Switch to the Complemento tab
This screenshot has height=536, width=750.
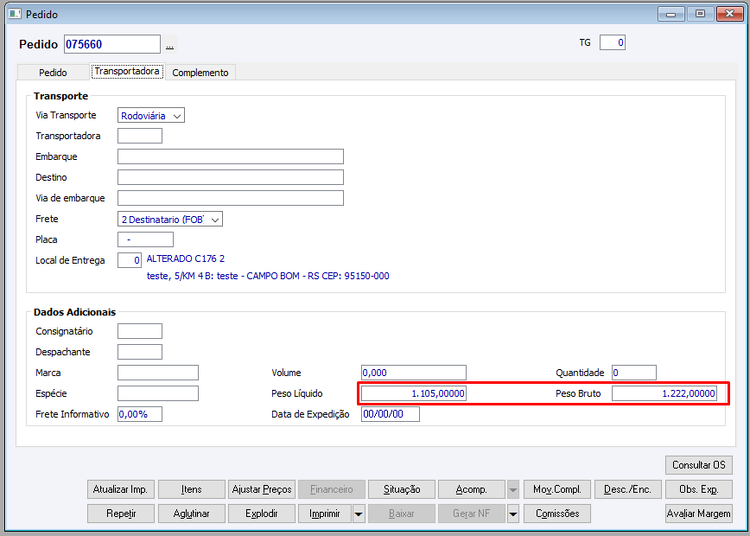[x=200, y=73]
